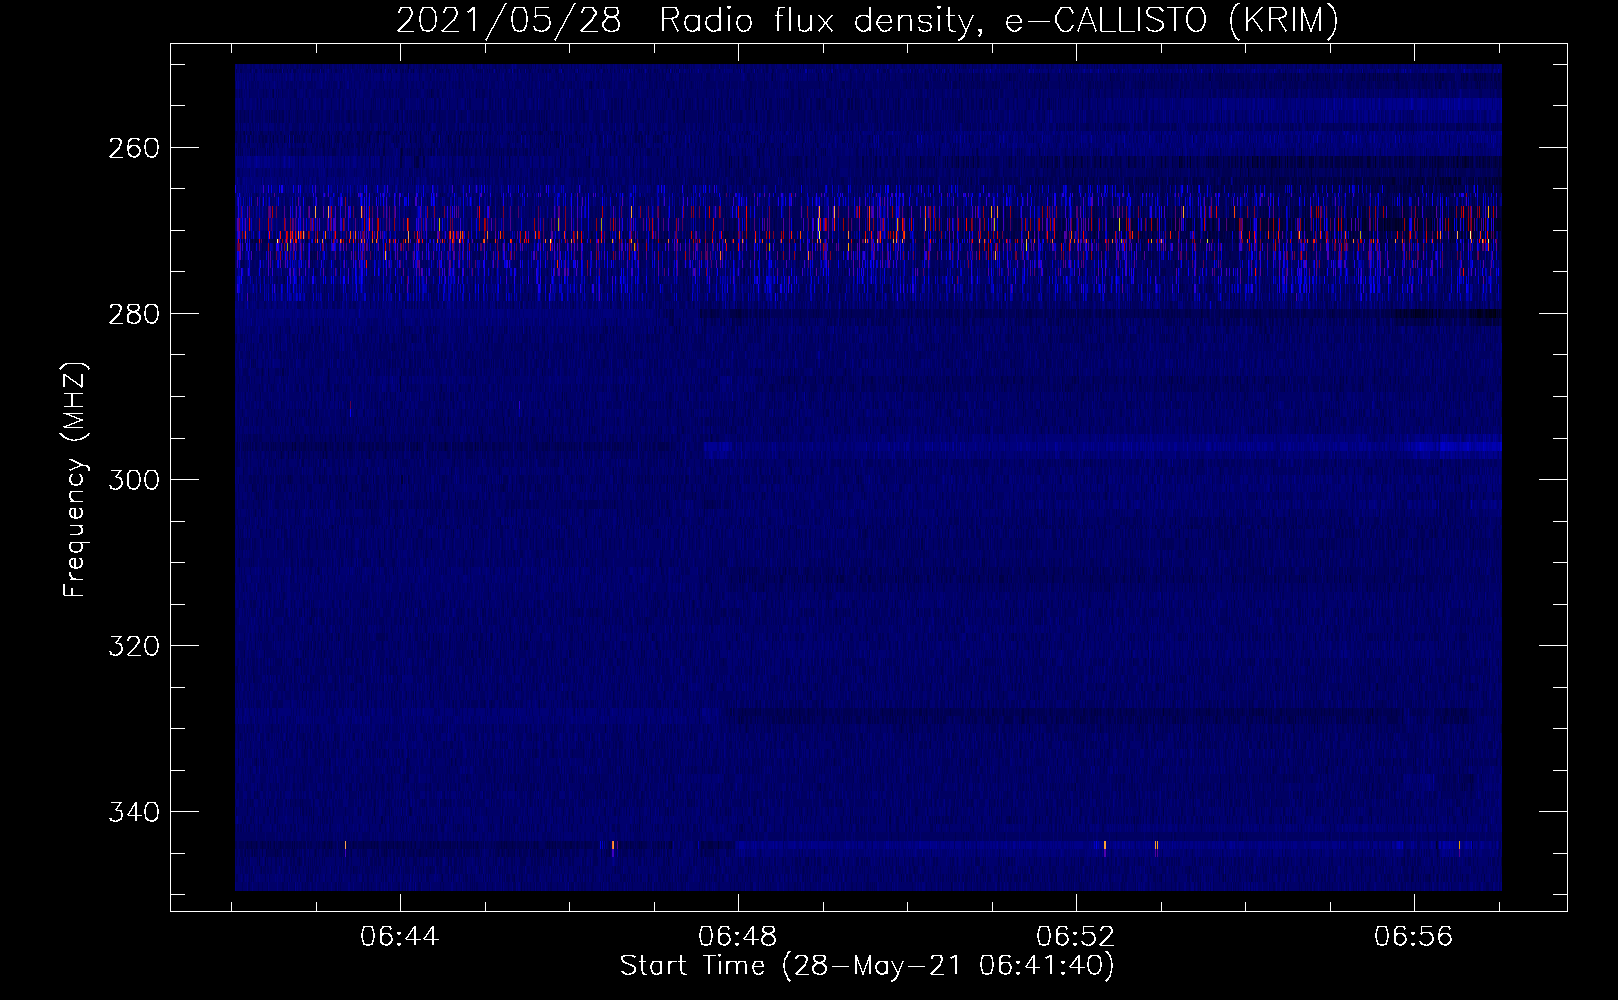
Task: Select the "Frequency (MHZ)" y-axis label
Action: coord(75,480)
